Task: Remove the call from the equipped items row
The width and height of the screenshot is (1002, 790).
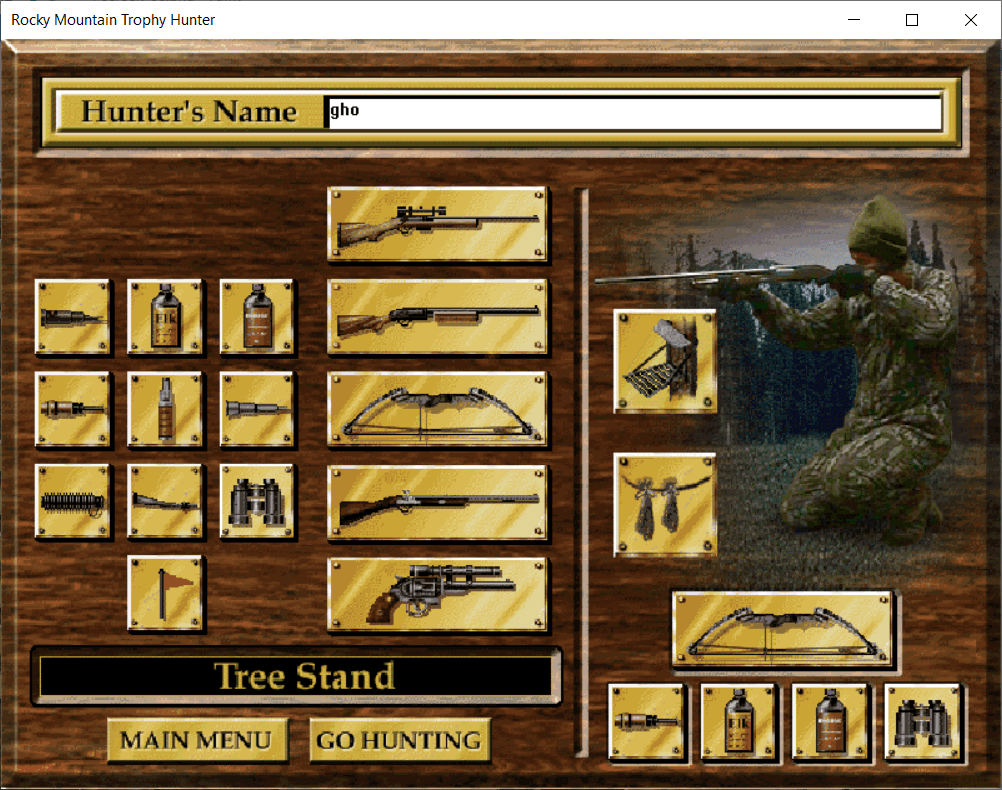Action: (647, 722)
